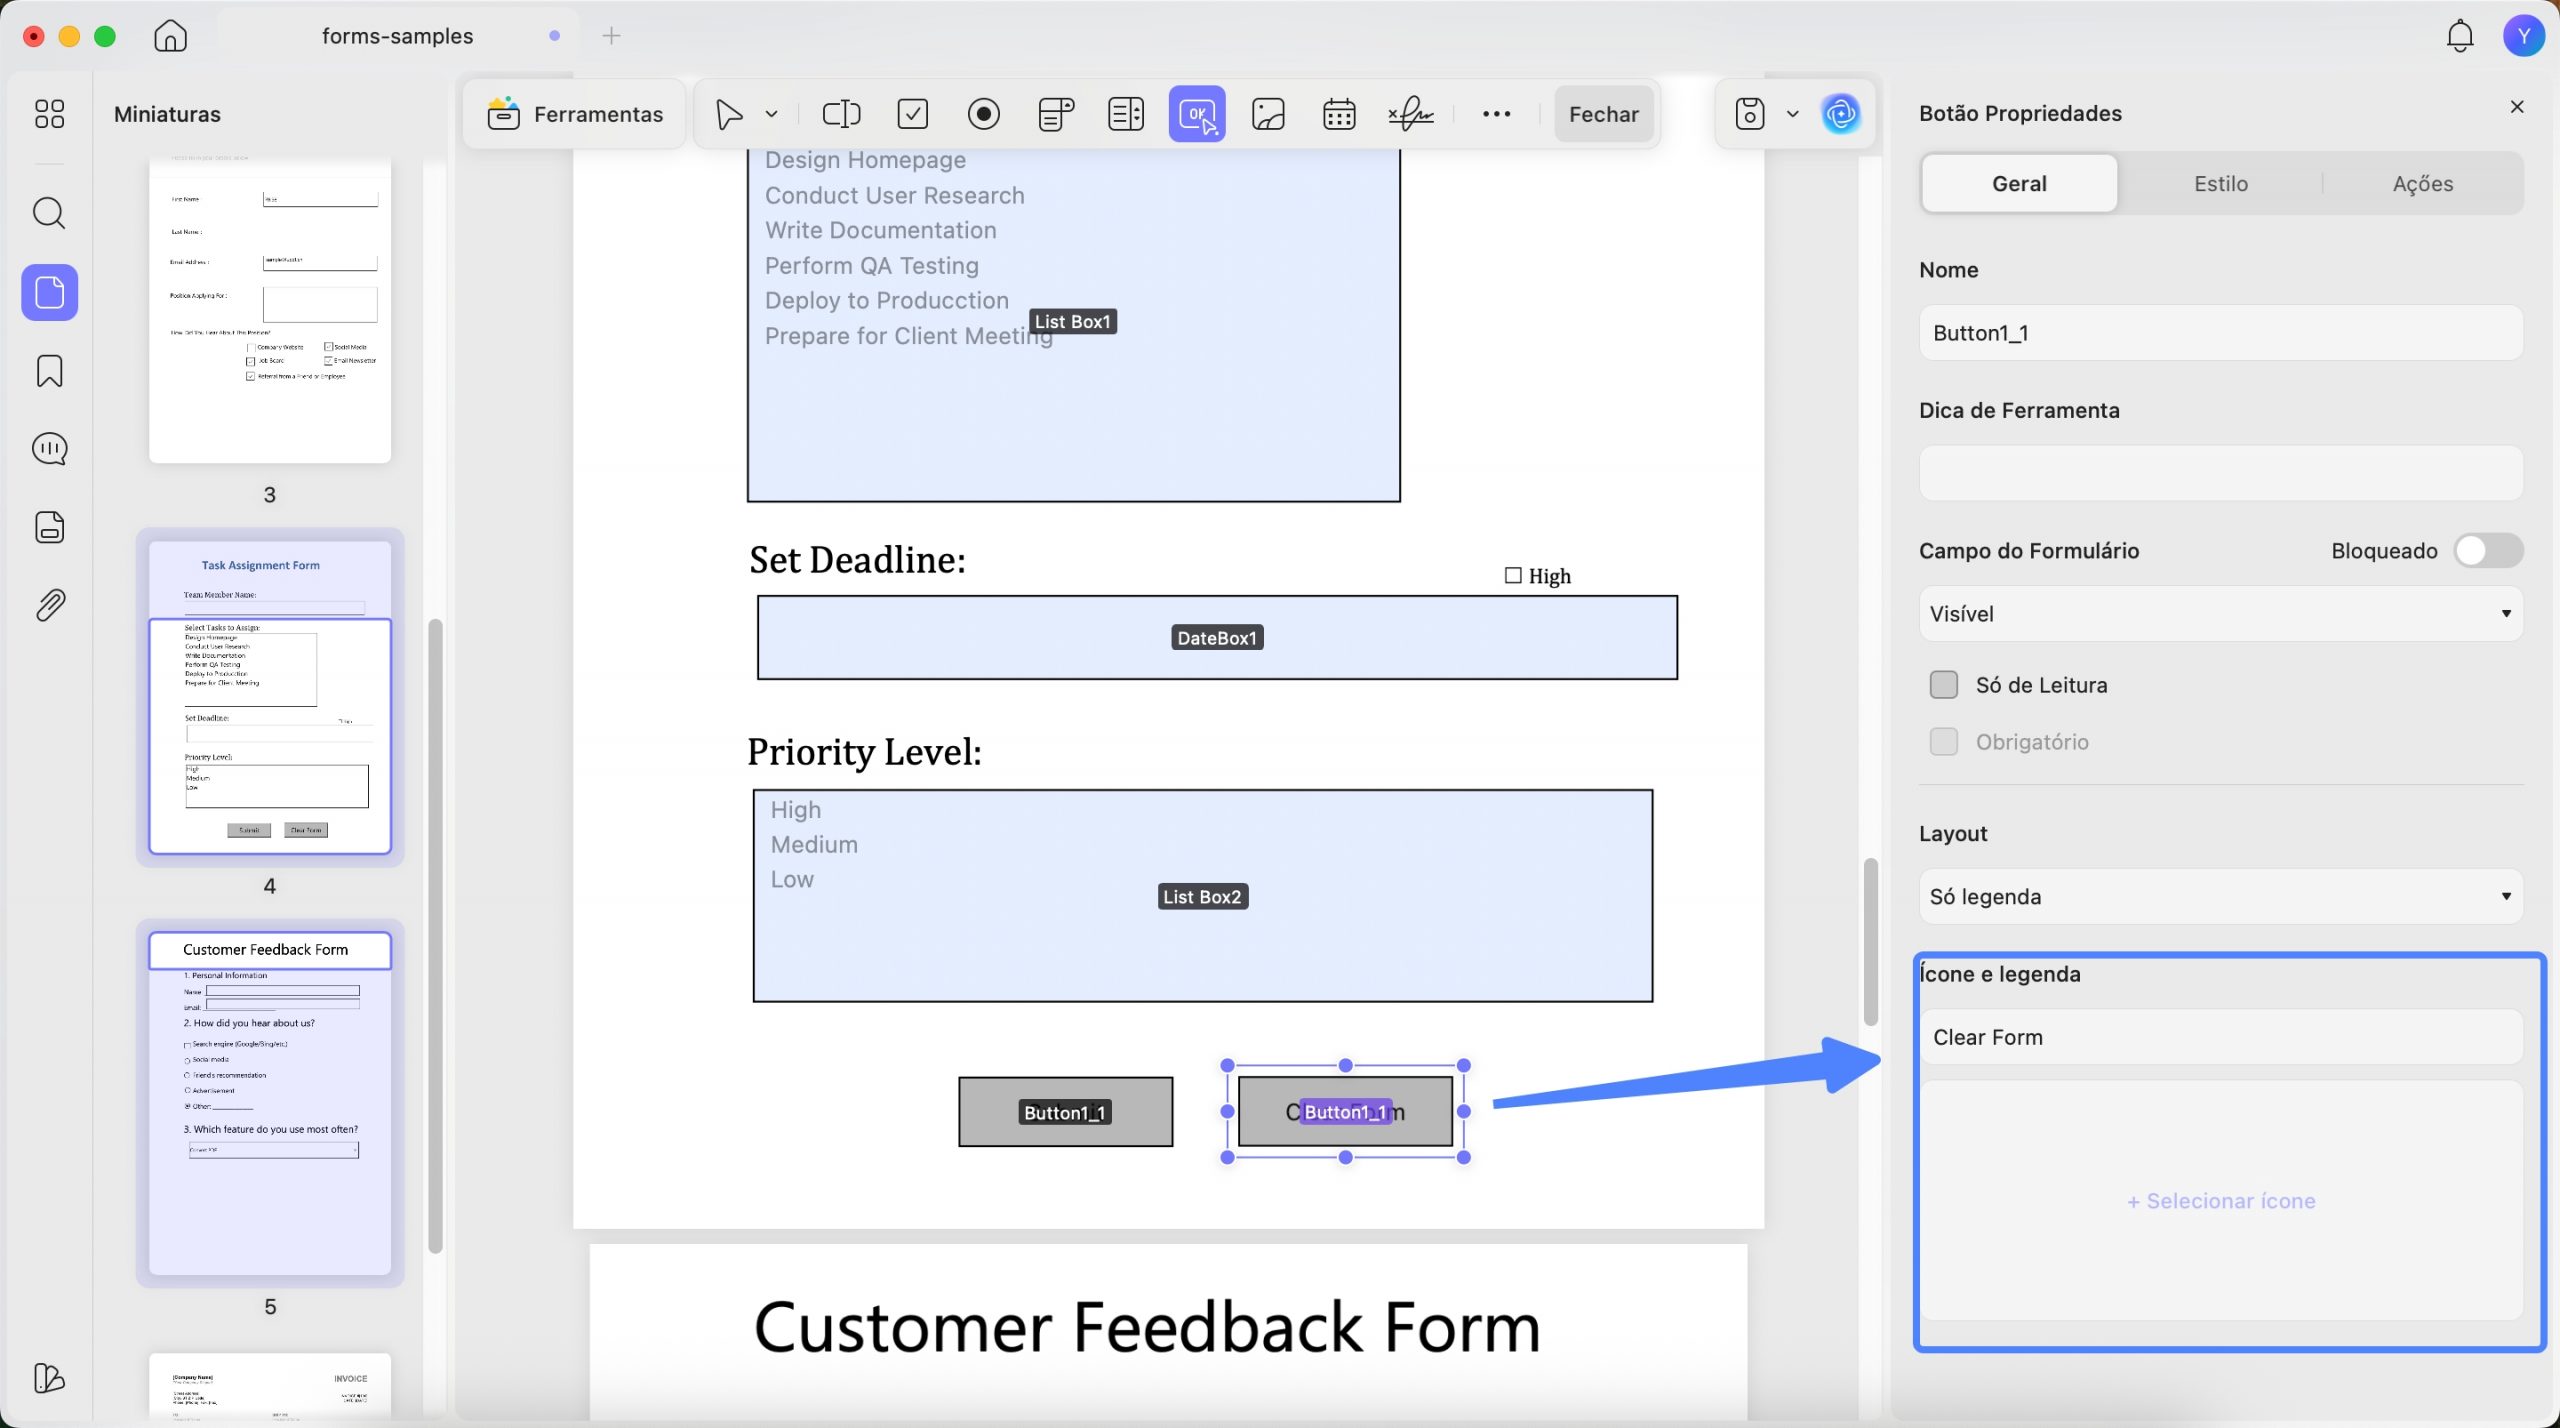
Task: Click the Nome input field Button1_1
Action: [x=2221, y=333]
